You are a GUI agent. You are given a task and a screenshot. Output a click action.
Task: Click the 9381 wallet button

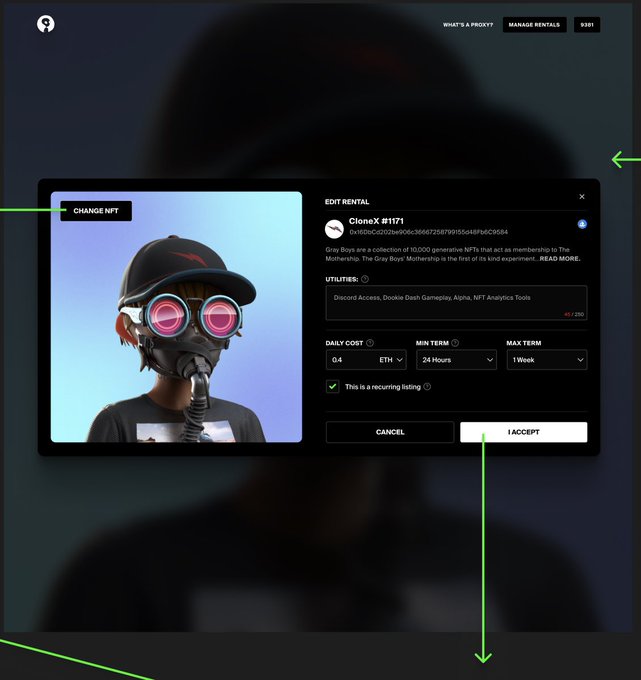click(x=587, y=25)
